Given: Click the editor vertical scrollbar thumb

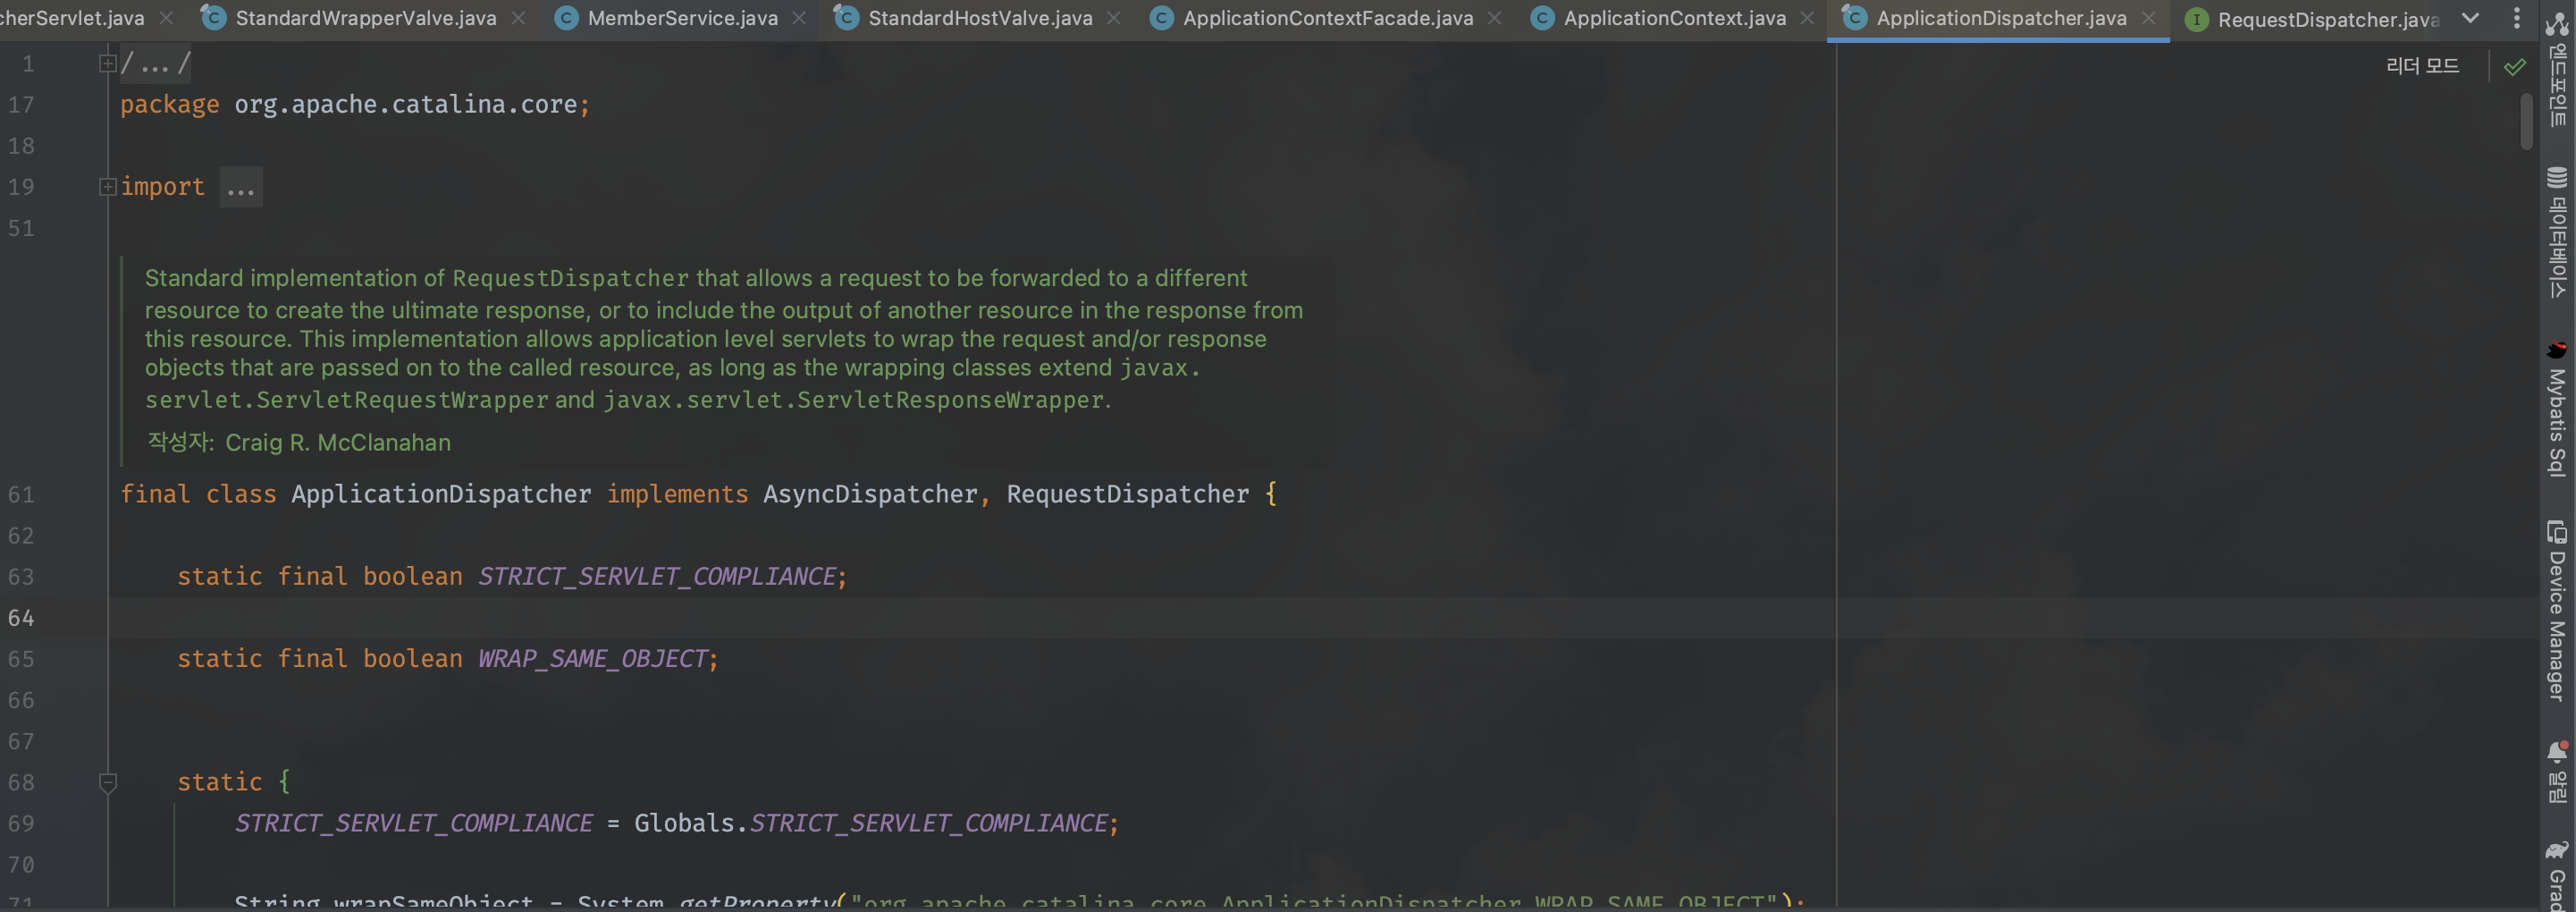Looking at the screenshot, I should pyautogui.click(x=2526, y=120).
